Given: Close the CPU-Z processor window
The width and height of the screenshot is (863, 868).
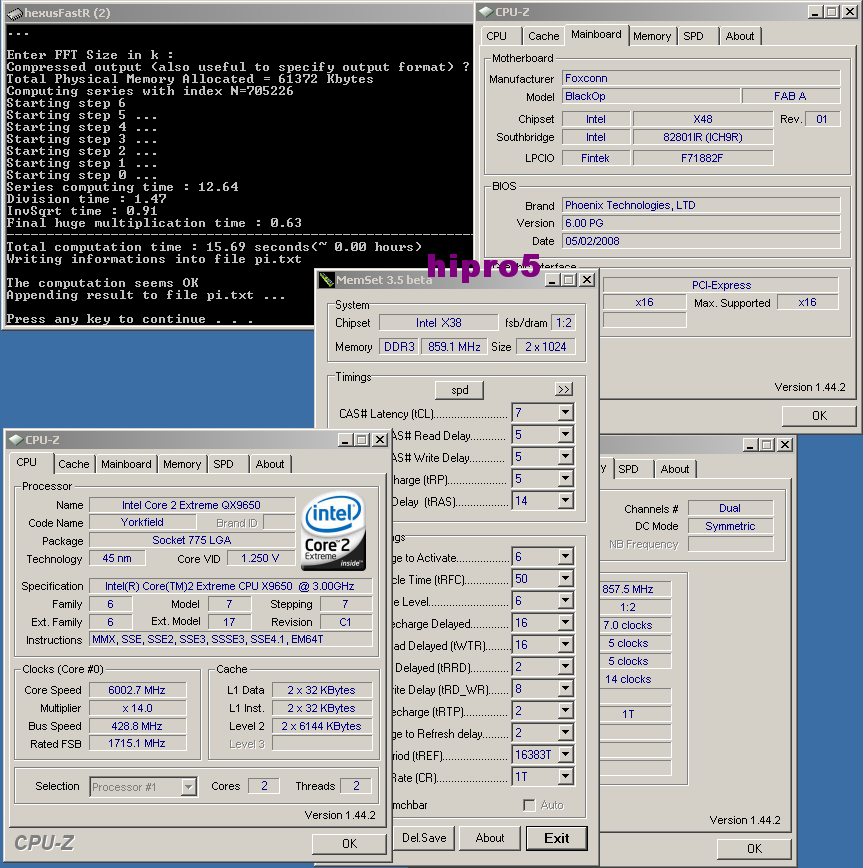Looking at the screenshot, I should (380, 440).
